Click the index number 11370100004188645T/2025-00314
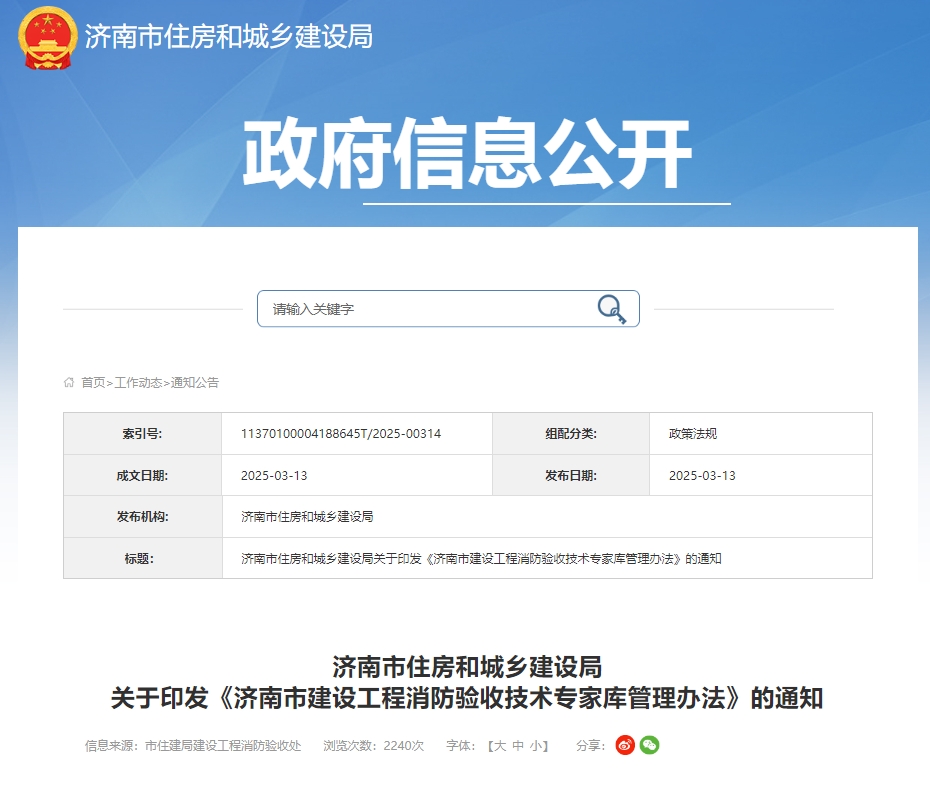This screenshot has height=792, width=930. [341, 434]
